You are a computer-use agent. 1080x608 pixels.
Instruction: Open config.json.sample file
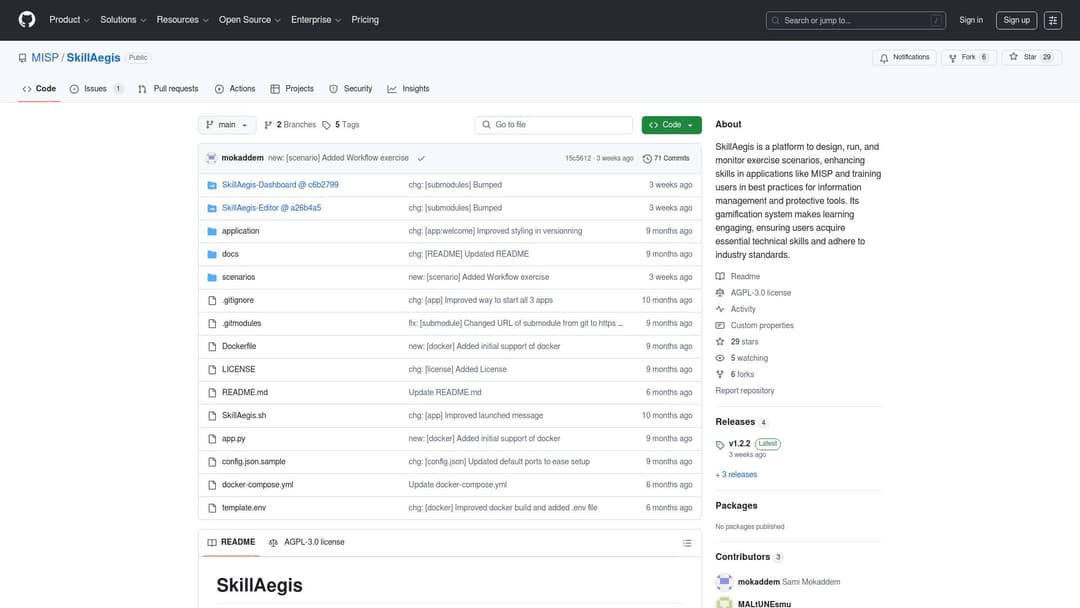pyautogui.click(x=253, y=462)
